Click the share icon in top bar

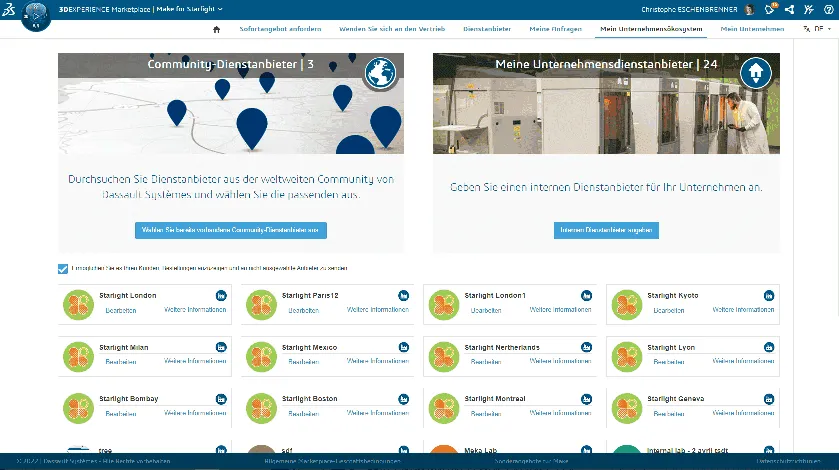pyautogui.click(x=789, y=9)
